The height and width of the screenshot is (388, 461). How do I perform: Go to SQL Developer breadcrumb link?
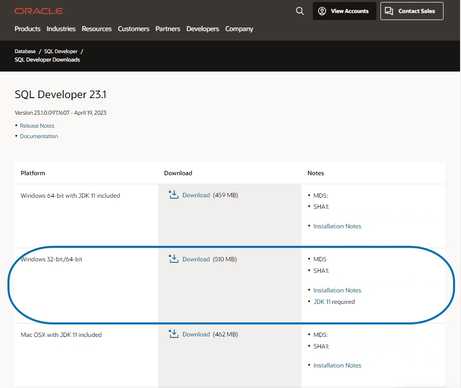[61, 51]
